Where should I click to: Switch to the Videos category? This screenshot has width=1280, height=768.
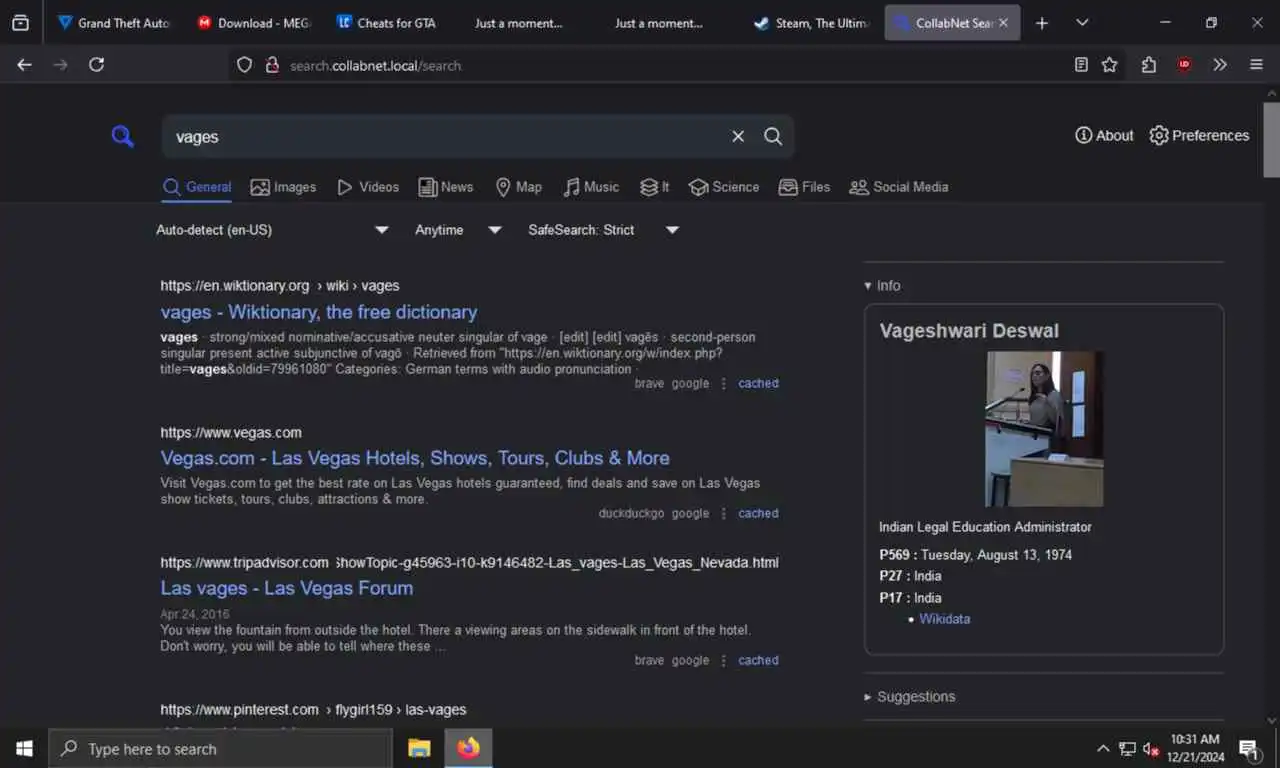click(x=368, y=187)
